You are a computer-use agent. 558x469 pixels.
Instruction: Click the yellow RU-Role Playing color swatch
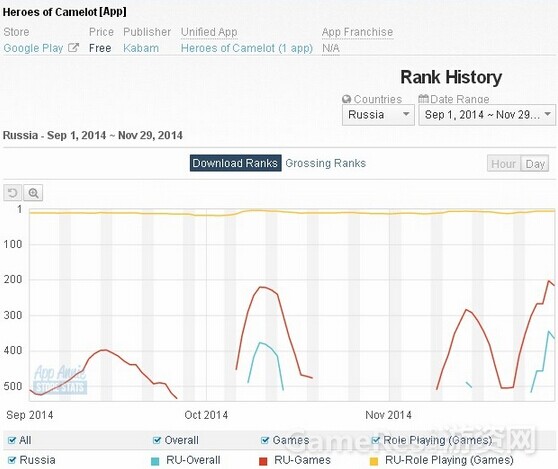(x=374, y=461)
